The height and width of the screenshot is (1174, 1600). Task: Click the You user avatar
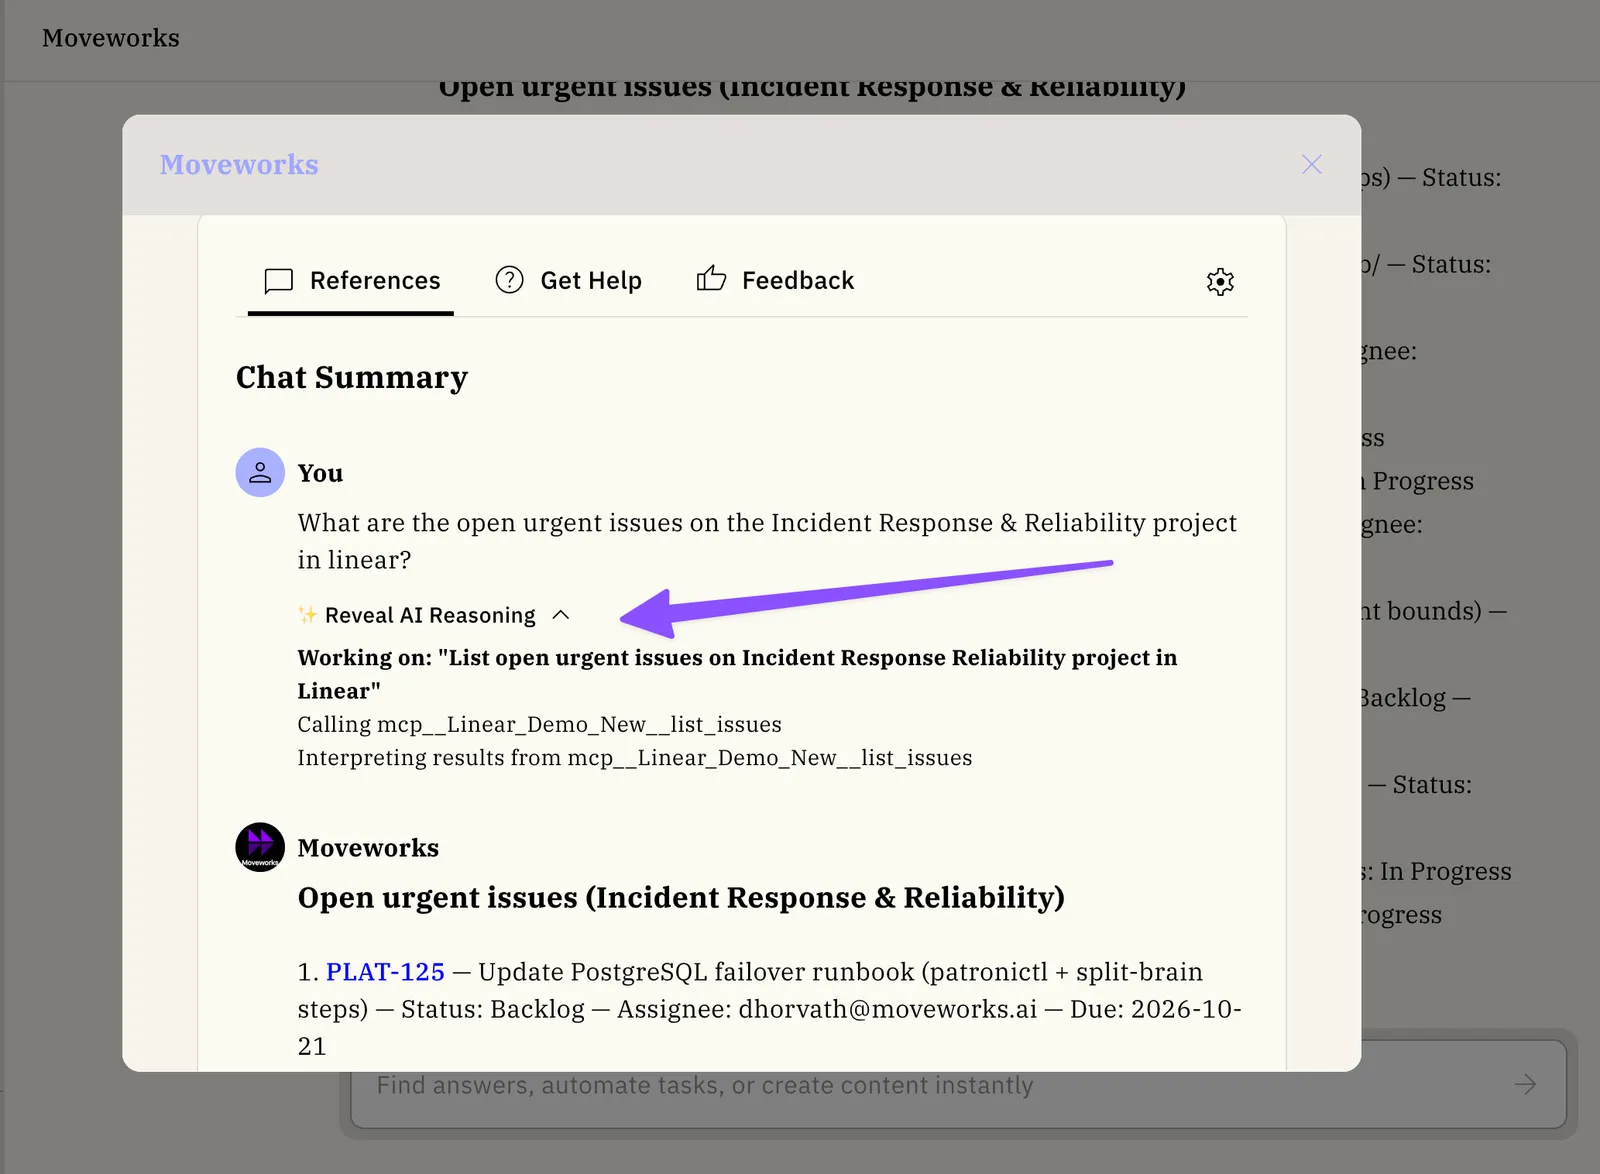[x=260, y=472]
